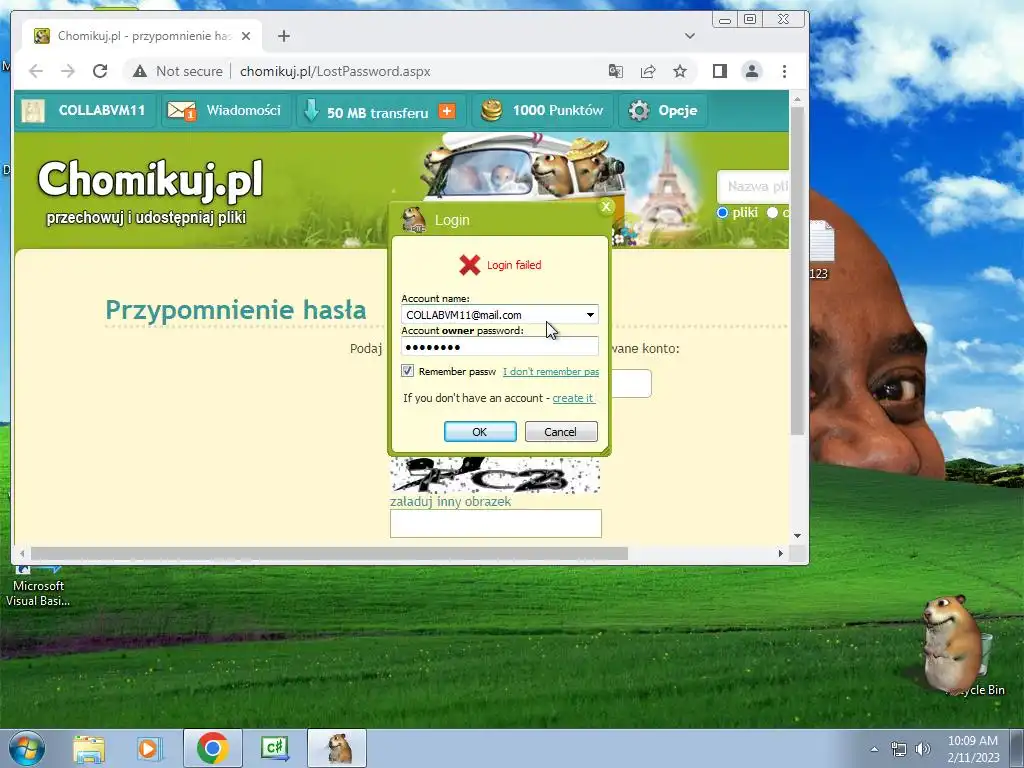Viewport: 1024px width, 768px height.
Task: Click the address bar URL
Action: [335, 71]
